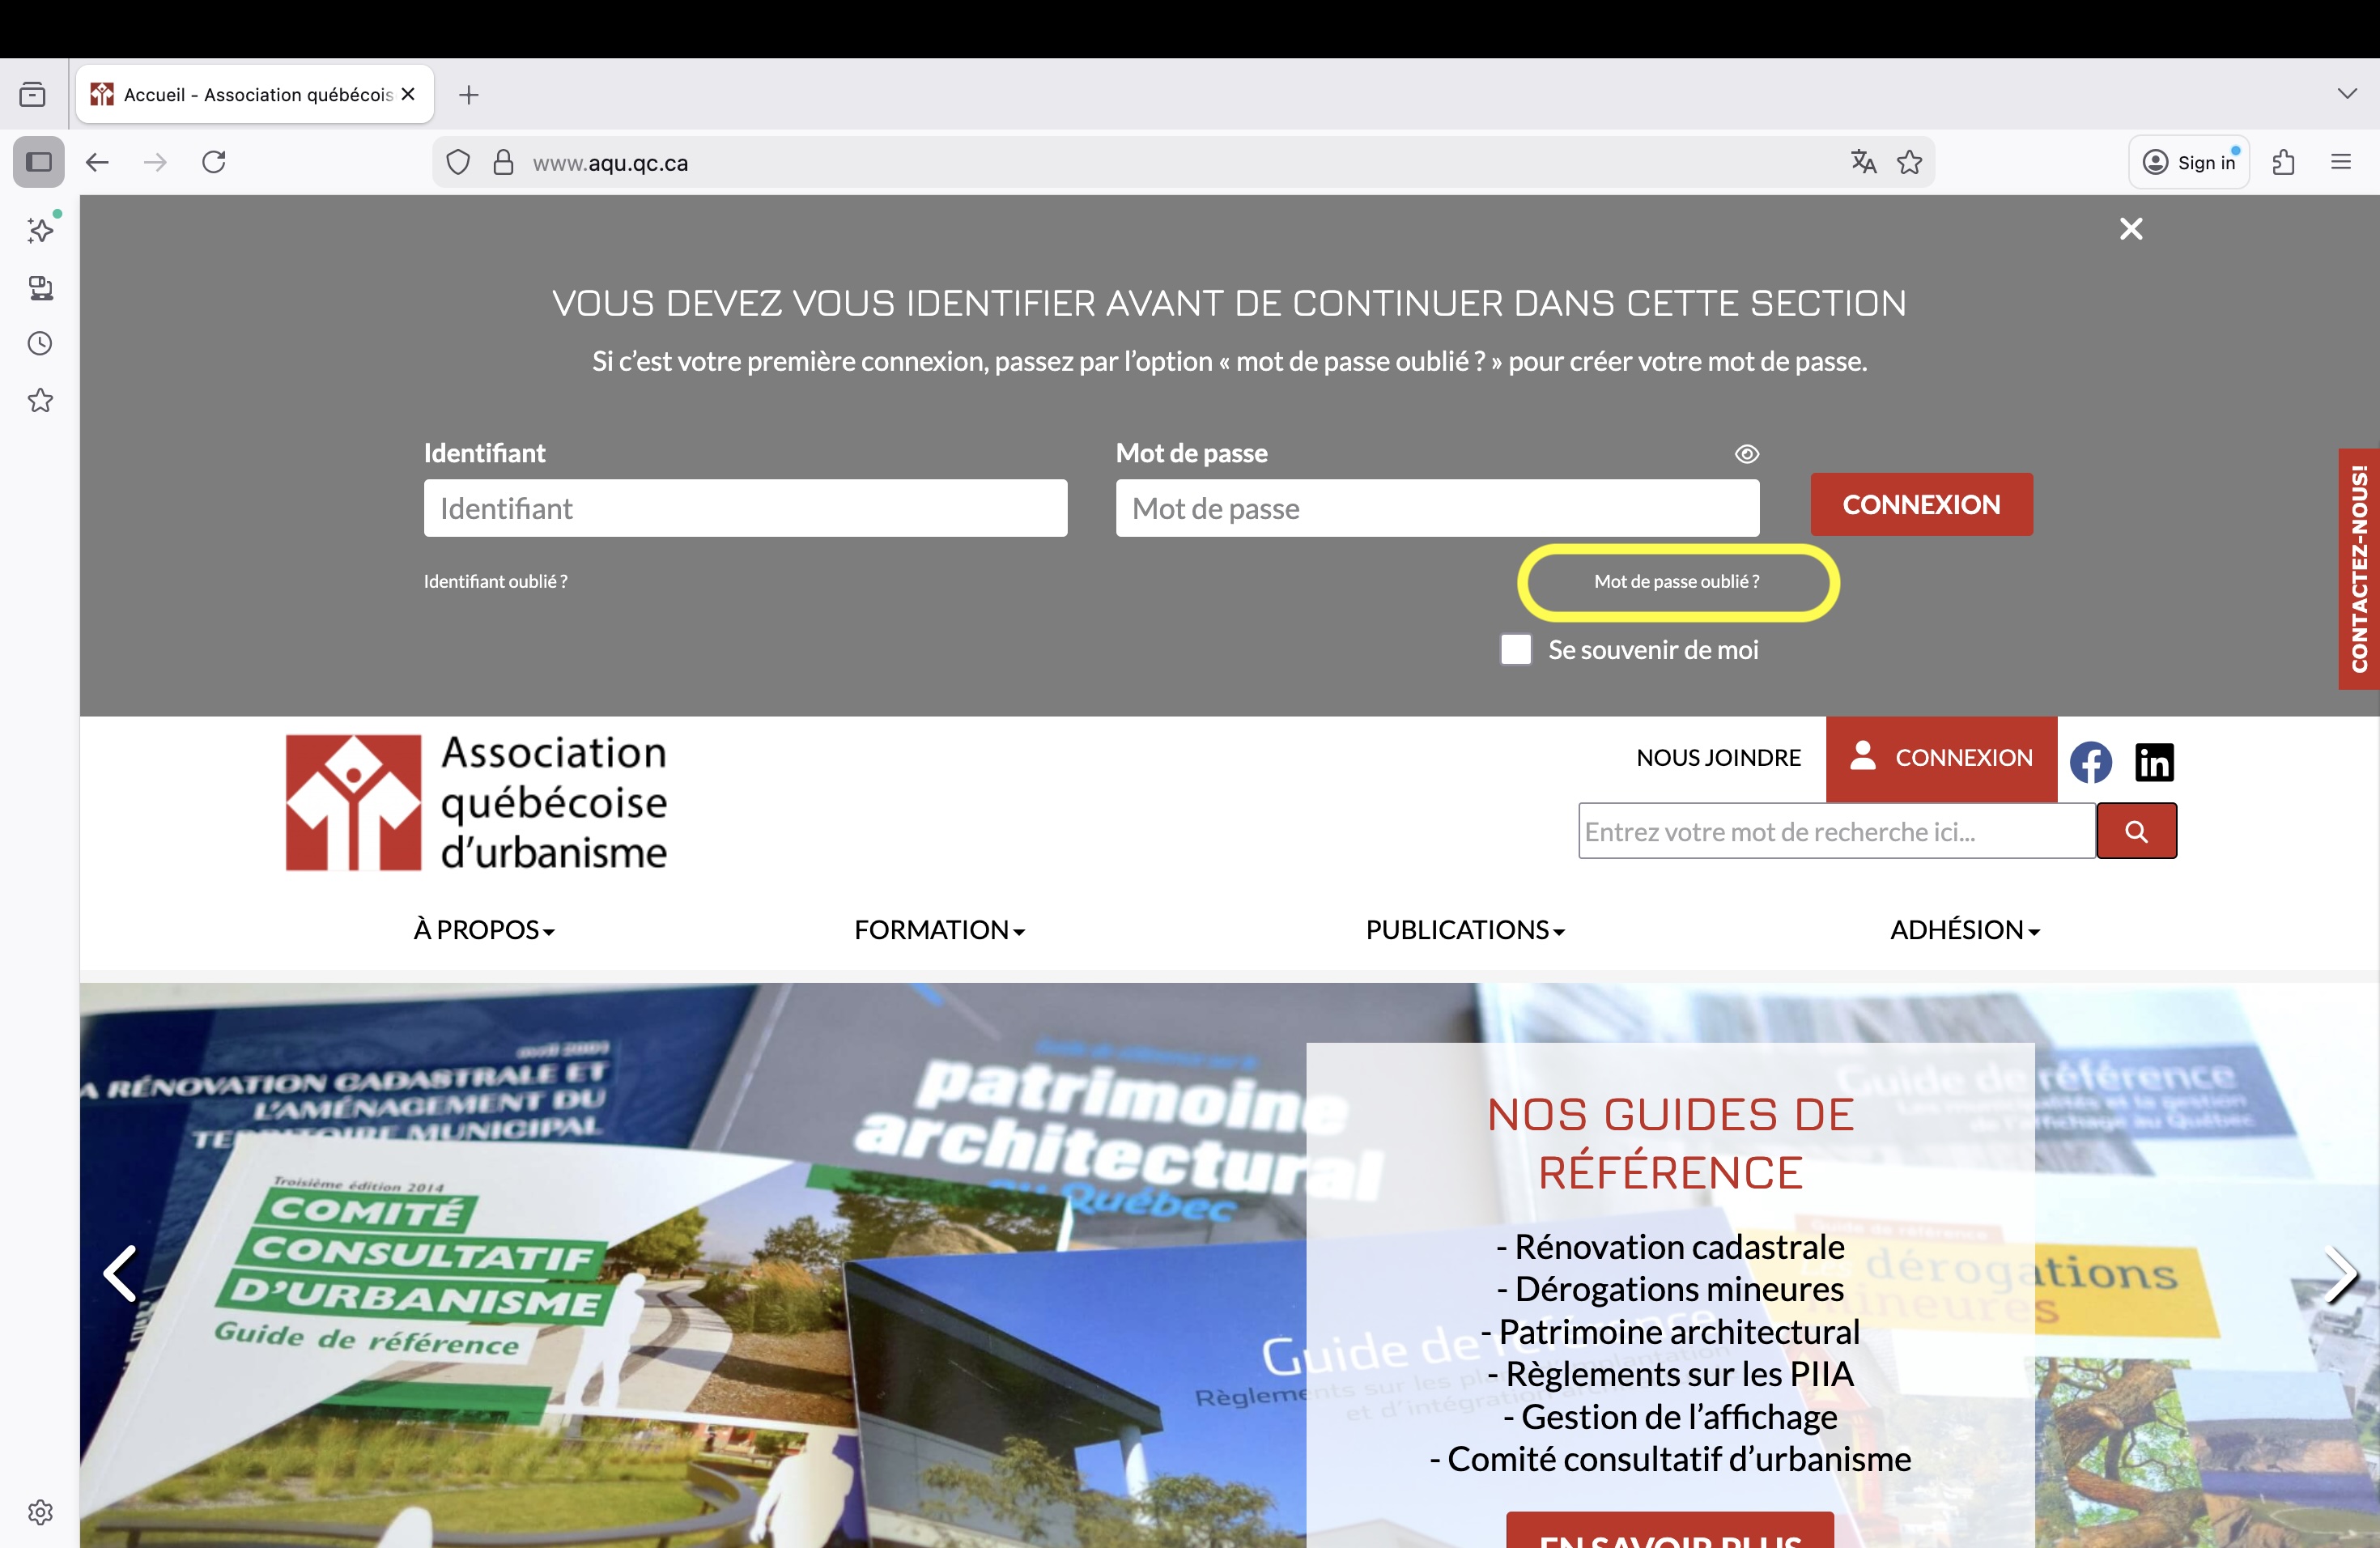
Task: Click the Mot de passe oublié link
Action: [x=1676, y=582]
